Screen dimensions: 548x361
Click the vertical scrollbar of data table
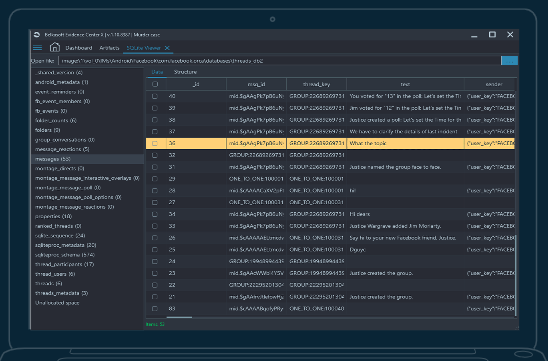coord(516,275)
